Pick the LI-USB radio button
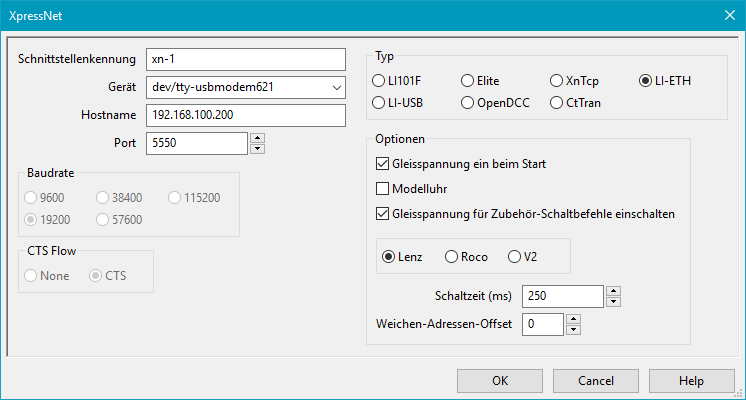Viewport: 746px width, 400px height. click(x=380, y=102)
